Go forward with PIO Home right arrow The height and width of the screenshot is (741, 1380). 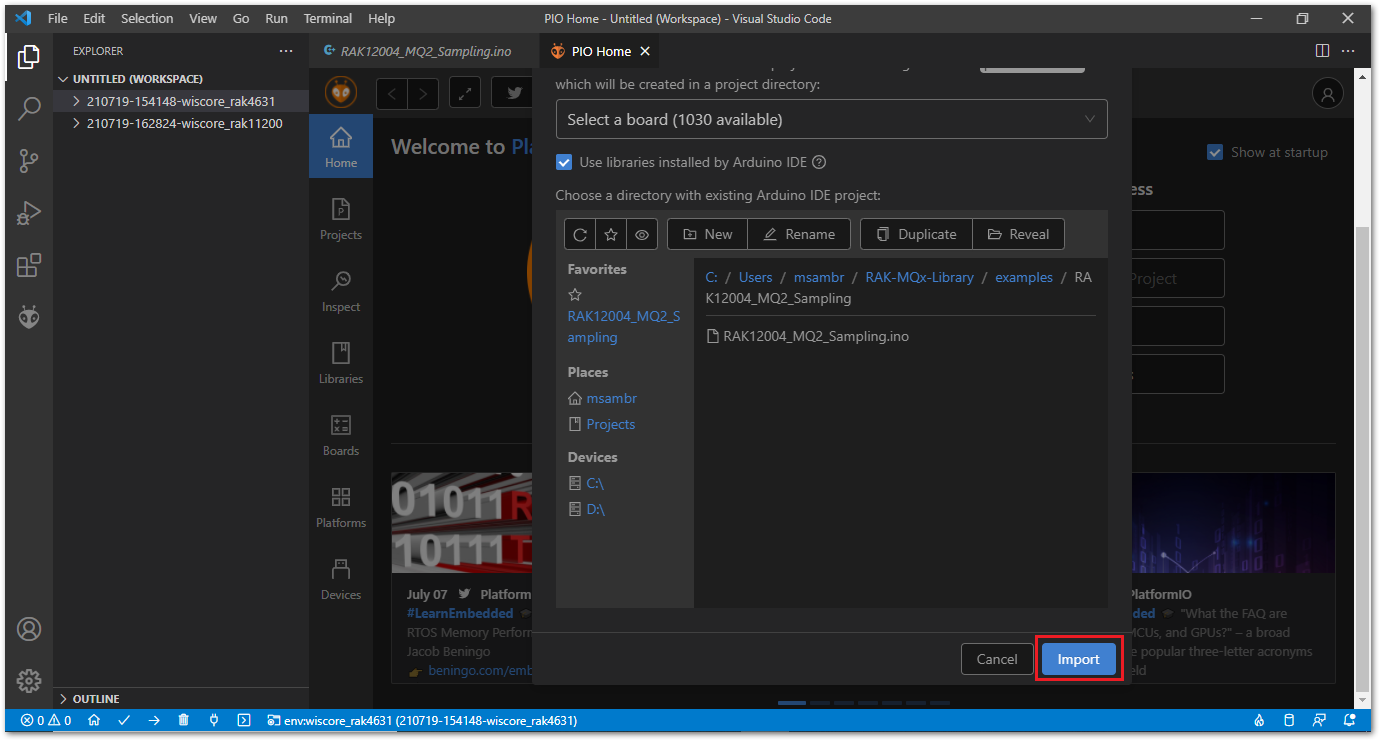pos(423,93)
